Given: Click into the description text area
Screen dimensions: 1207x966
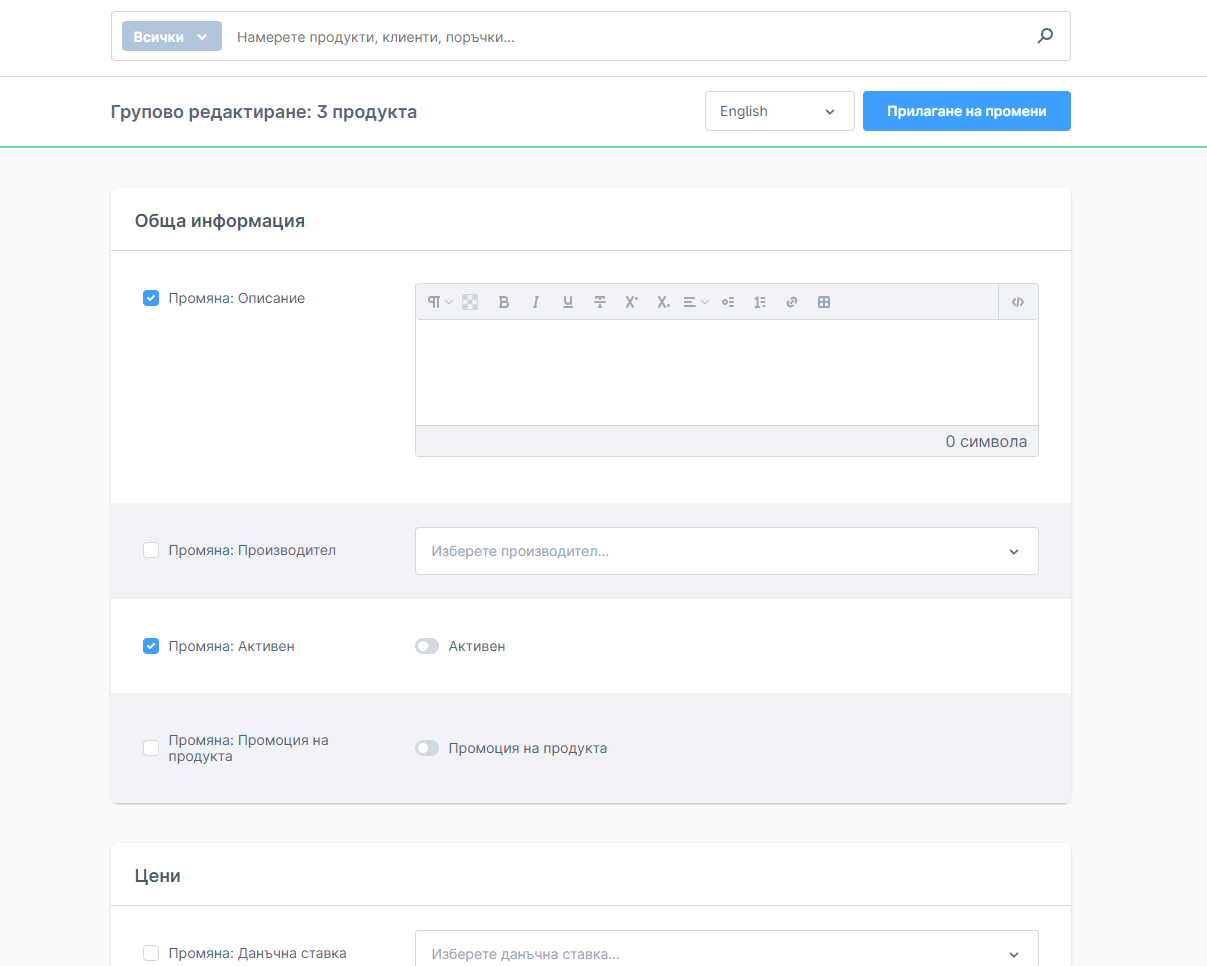Looking at the screenshot, I should [x=726, y=372].
